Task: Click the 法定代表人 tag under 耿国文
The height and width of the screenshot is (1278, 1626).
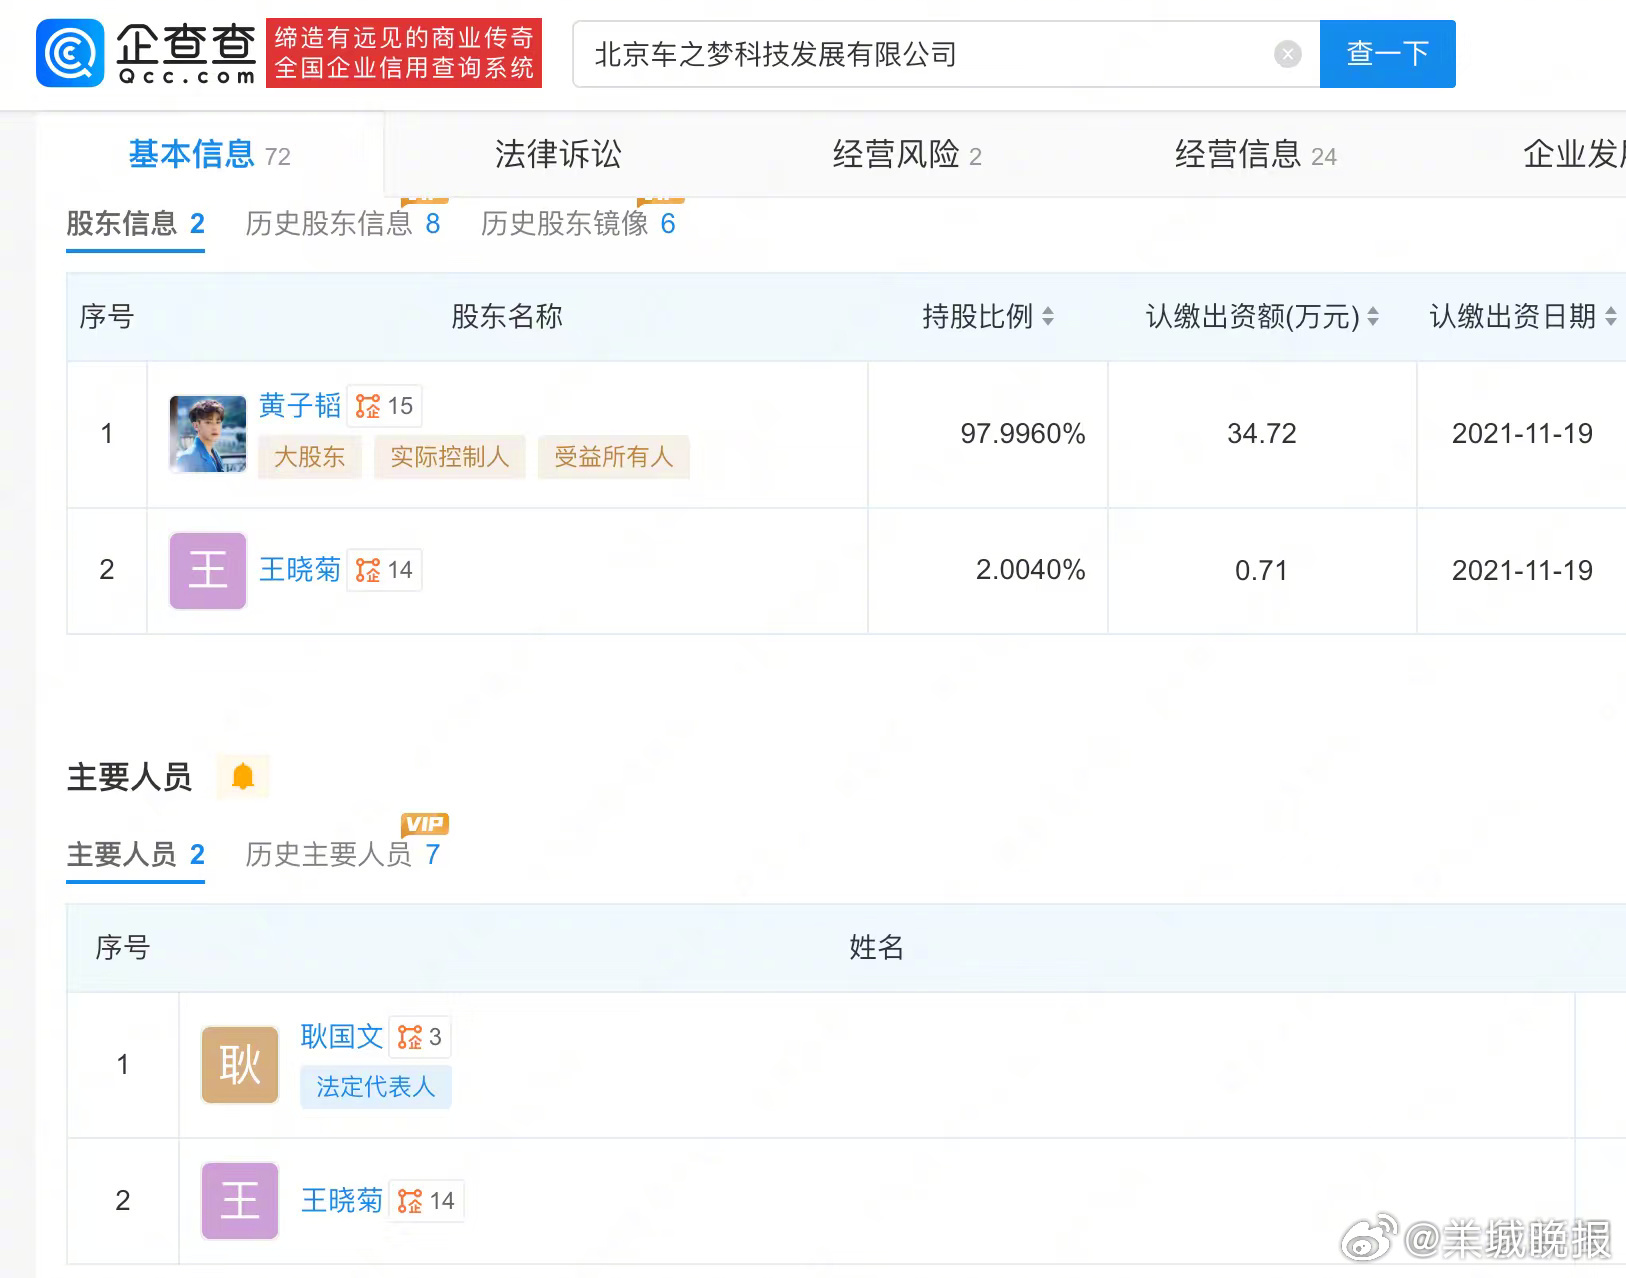Action: point(375,1087)
